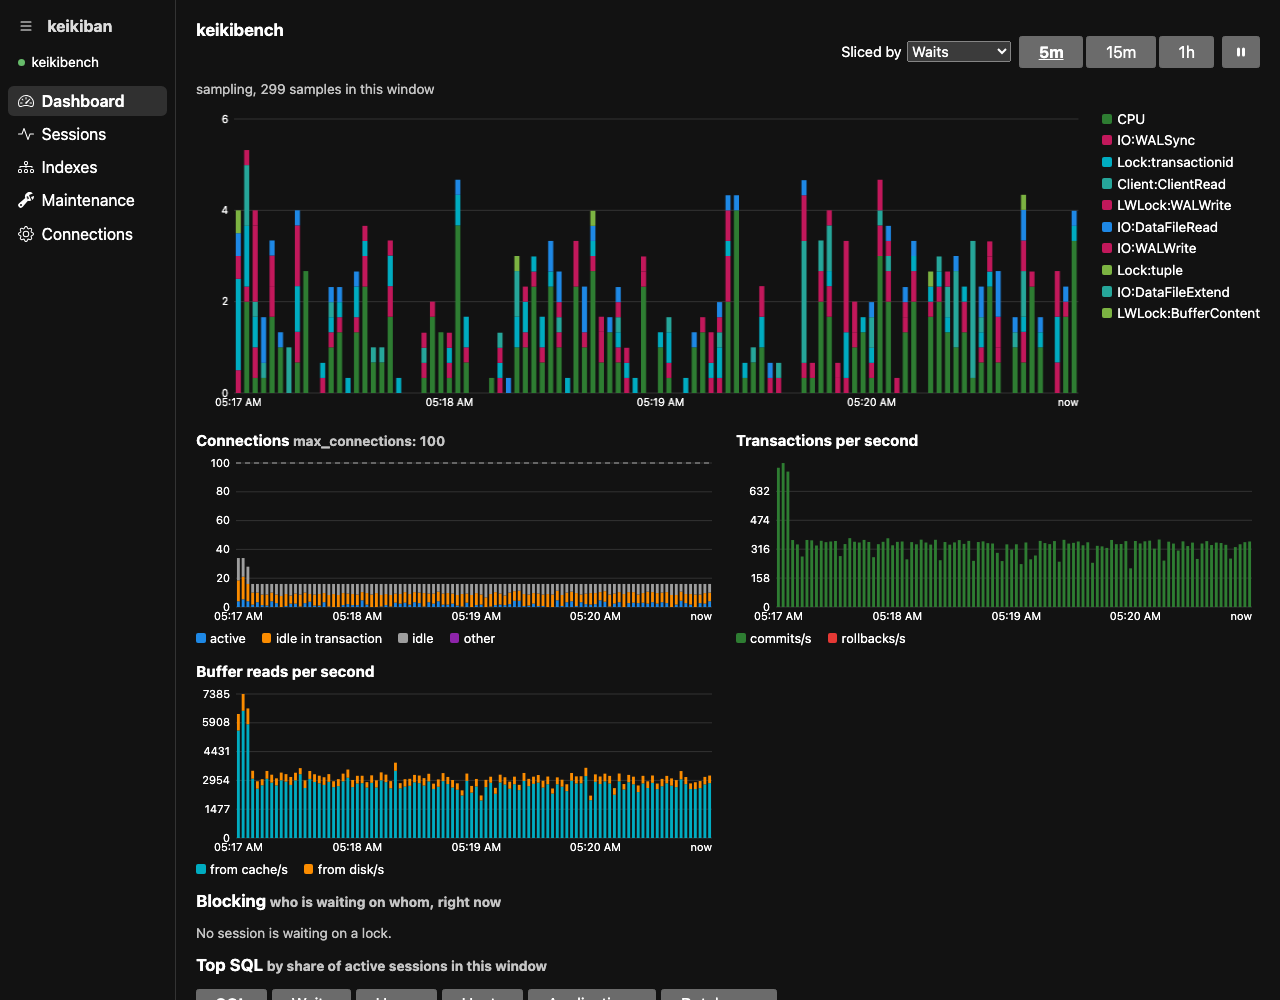Screen dimensions: 1280x1000
Task: Toggle LWLock:BufferContent series in legend
Action: click(x=1181, y=313)
